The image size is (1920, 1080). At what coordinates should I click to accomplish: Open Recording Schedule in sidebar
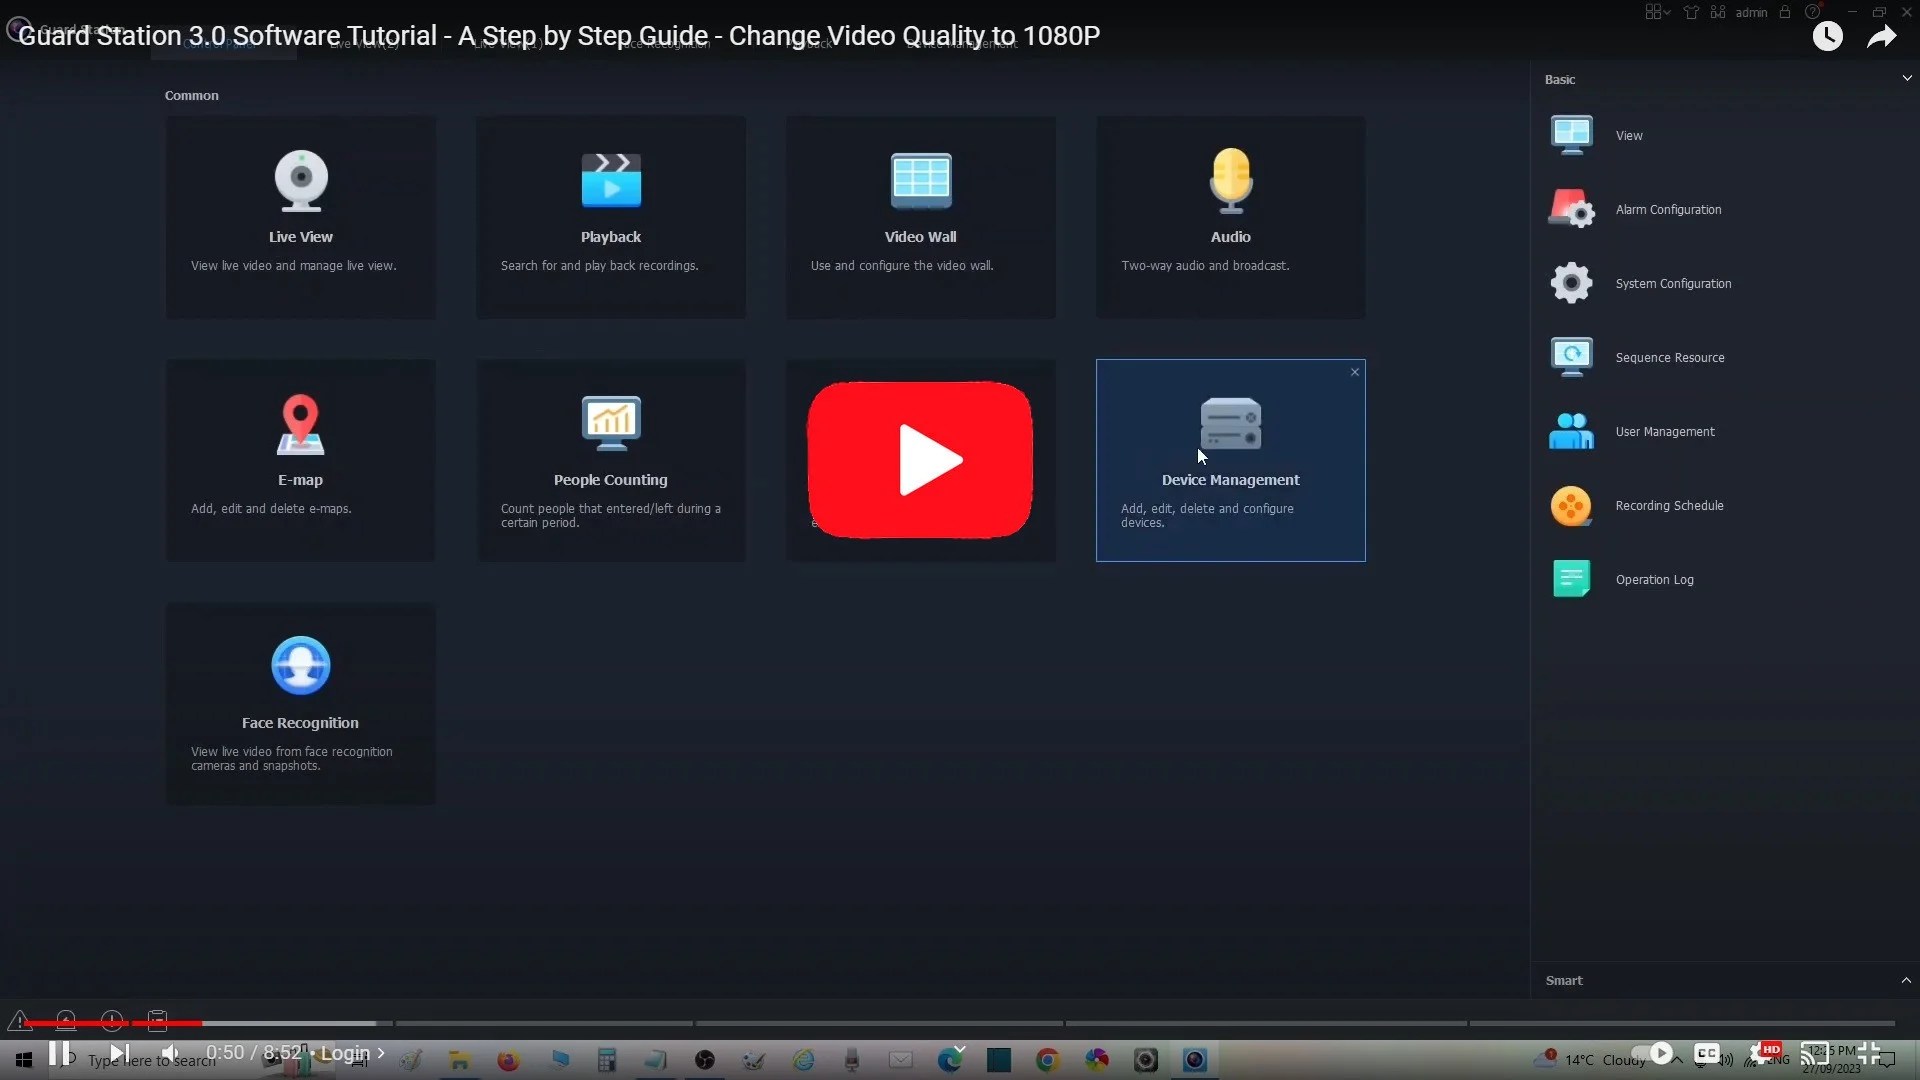coord(1668,506)
